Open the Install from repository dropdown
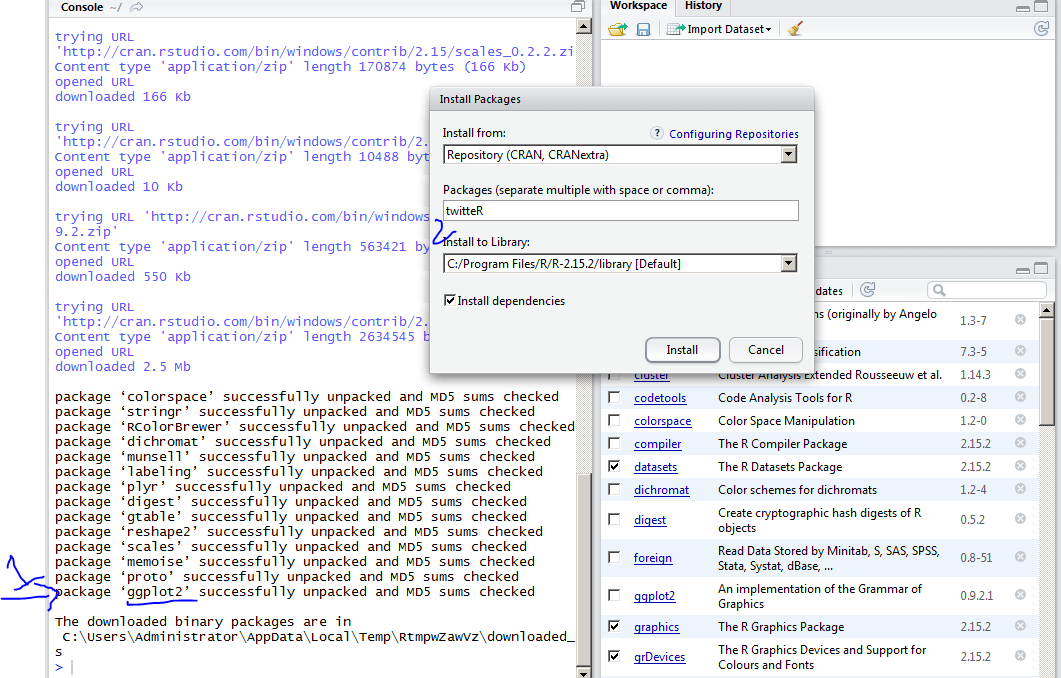Viewport: 1061px width, 678px height. pyautogui.click(x=788, y=155)
